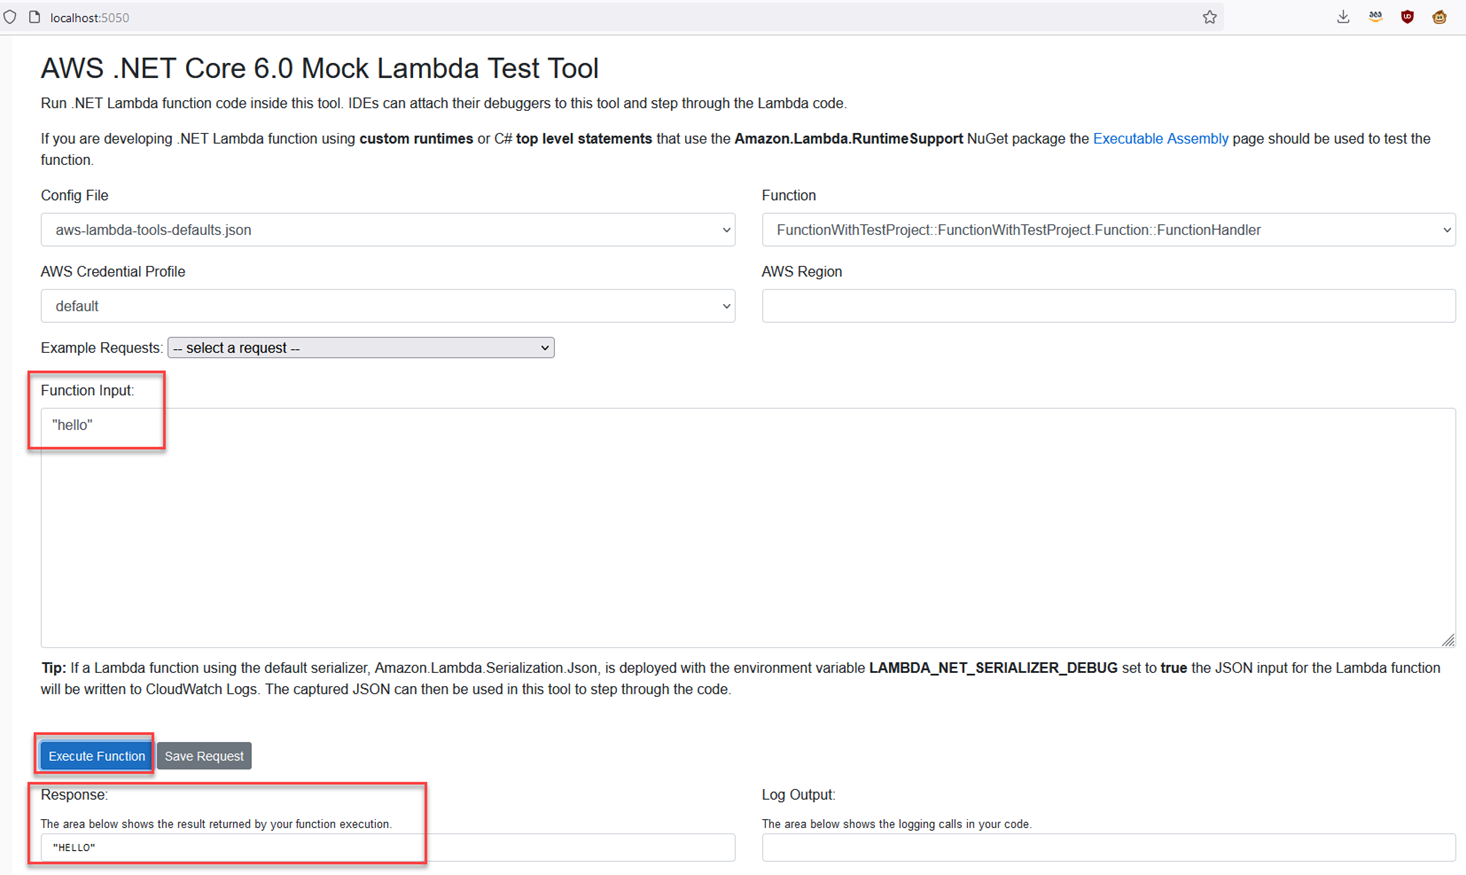Click the page info icon beside the URL

point(34,17)
